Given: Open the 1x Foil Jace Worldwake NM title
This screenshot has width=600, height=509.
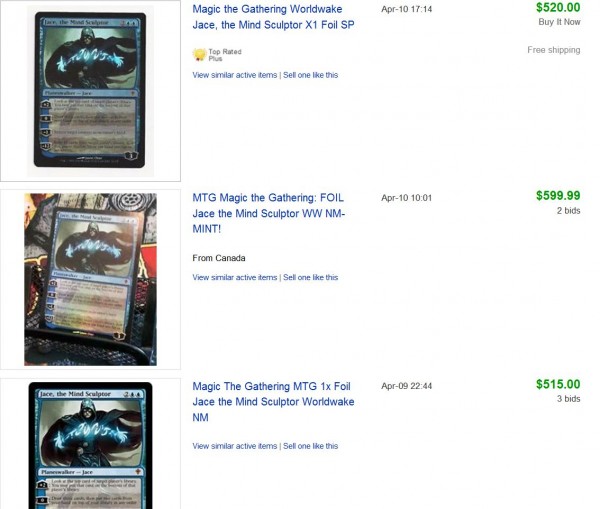Looking at the screenshot, I should tap(273, 401).
